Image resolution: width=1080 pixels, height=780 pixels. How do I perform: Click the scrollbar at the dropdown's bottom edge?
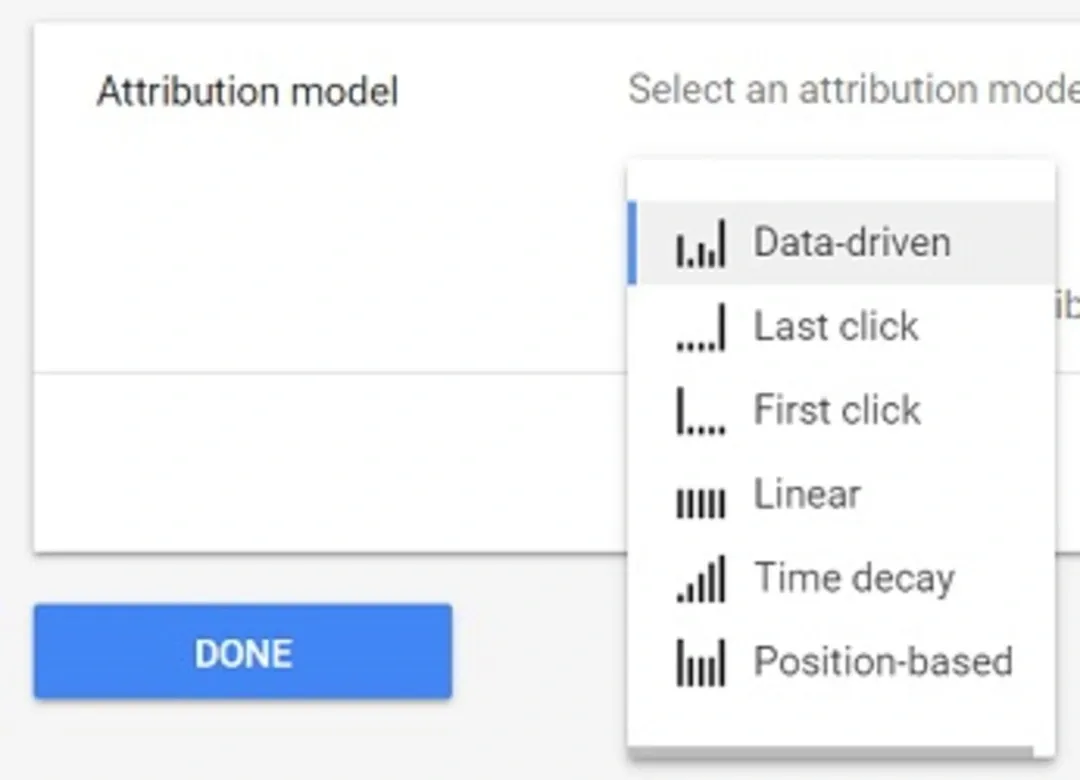click(831, 752)
